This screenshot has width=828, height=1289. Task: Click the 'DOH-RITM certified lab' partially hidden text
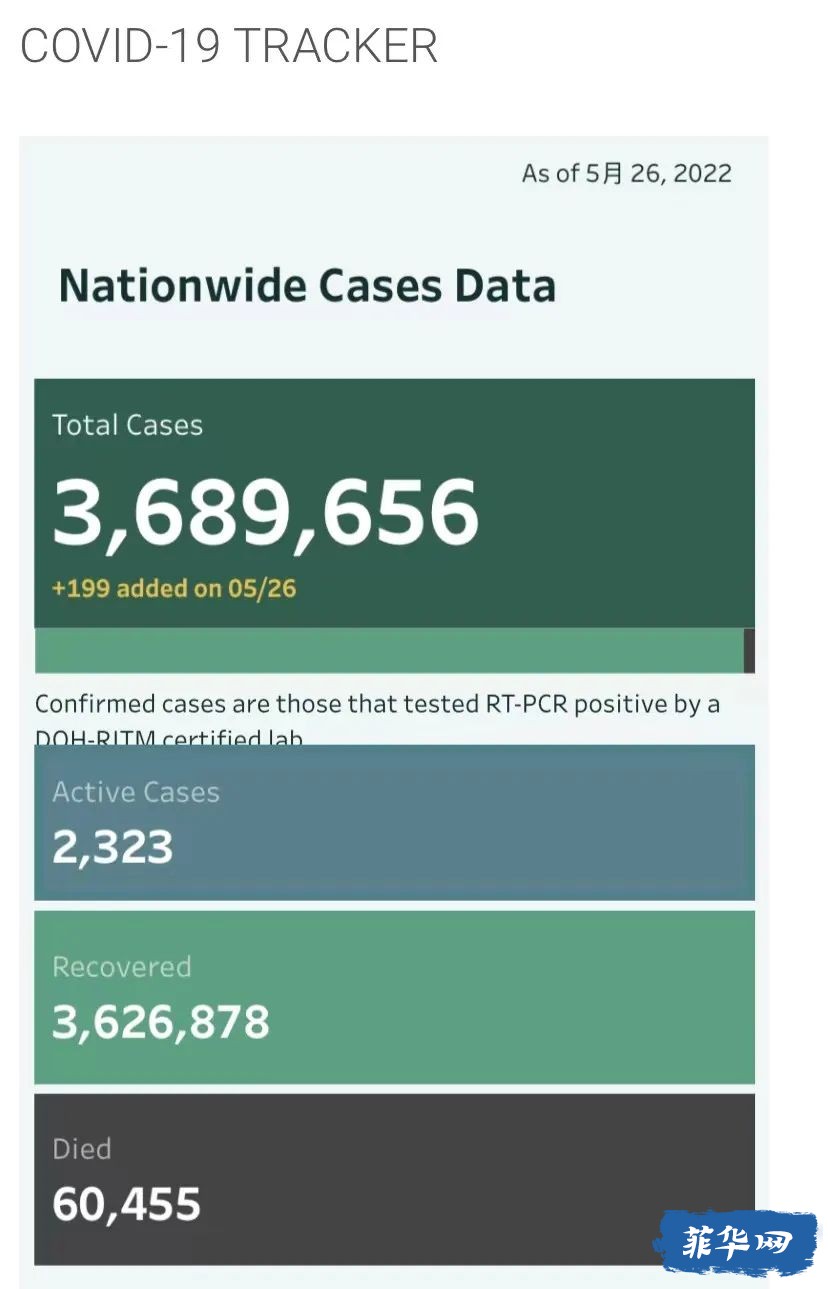(168, 738)
